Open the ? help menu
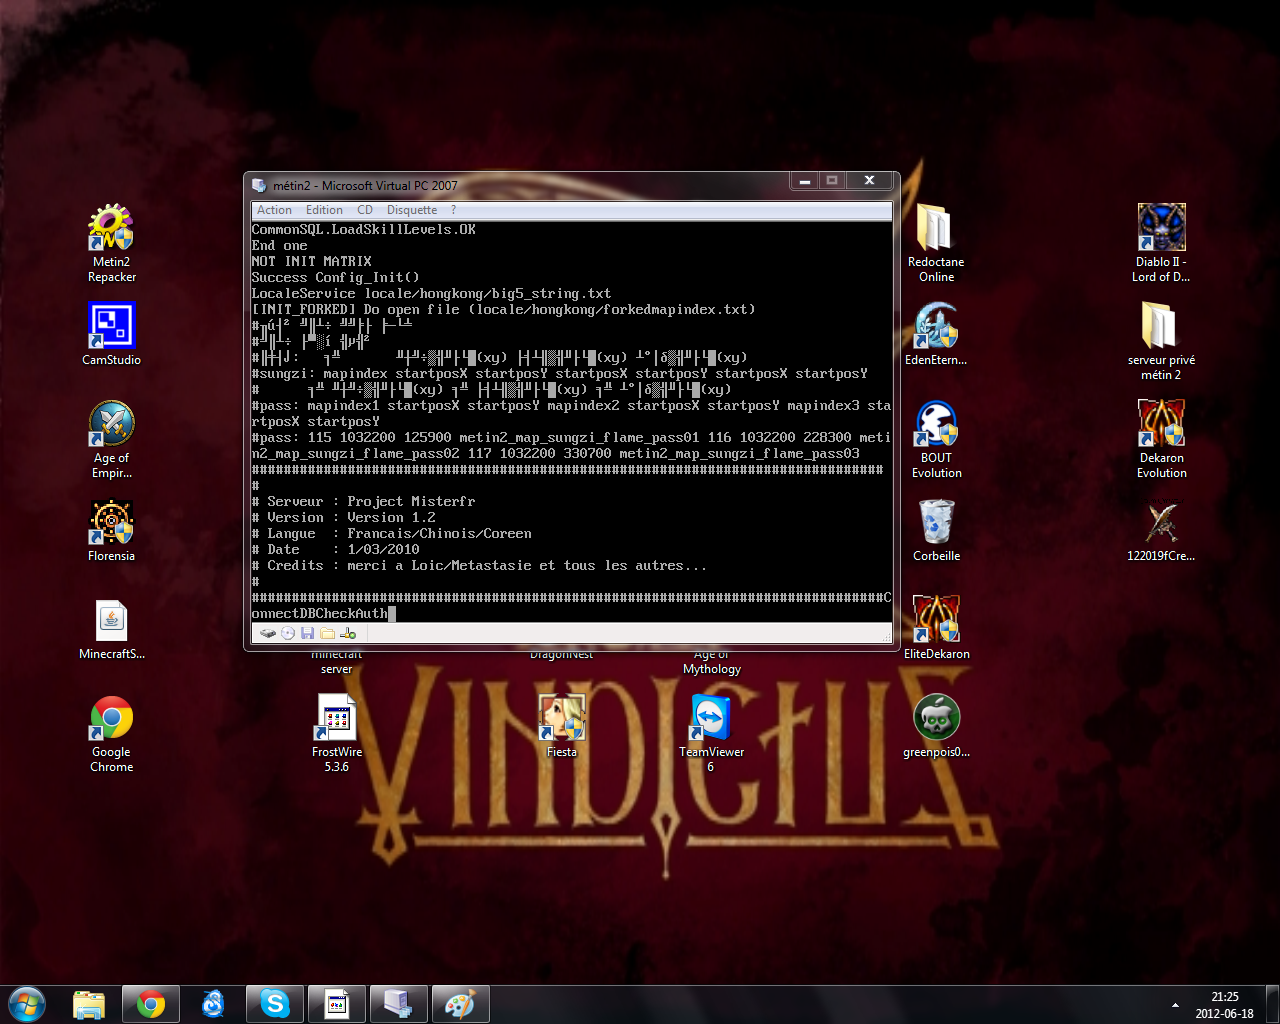The width and height of the screenshot is (1280, 1024). (453, 210)
